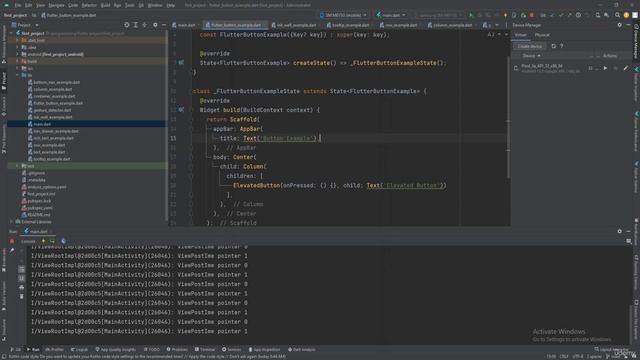Image resolution: width=640 pixels, height=360 pixels.
Task: Click the green Run app icon in toolbar
Action: coord(471,15)
